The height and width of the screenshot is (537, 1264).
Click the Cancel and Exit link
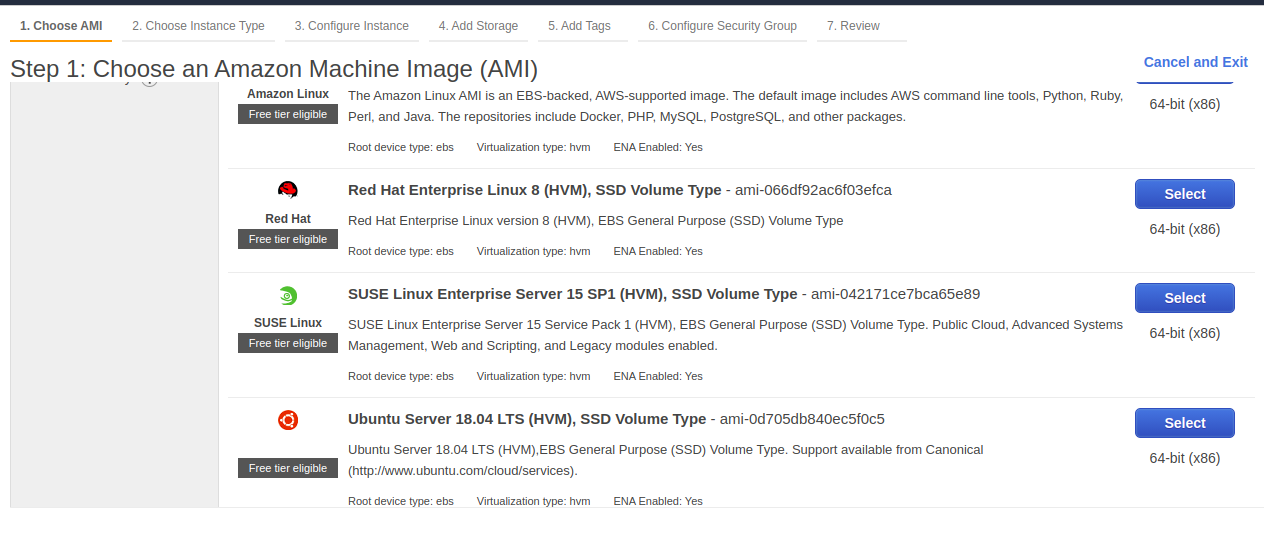(1195, 62)
